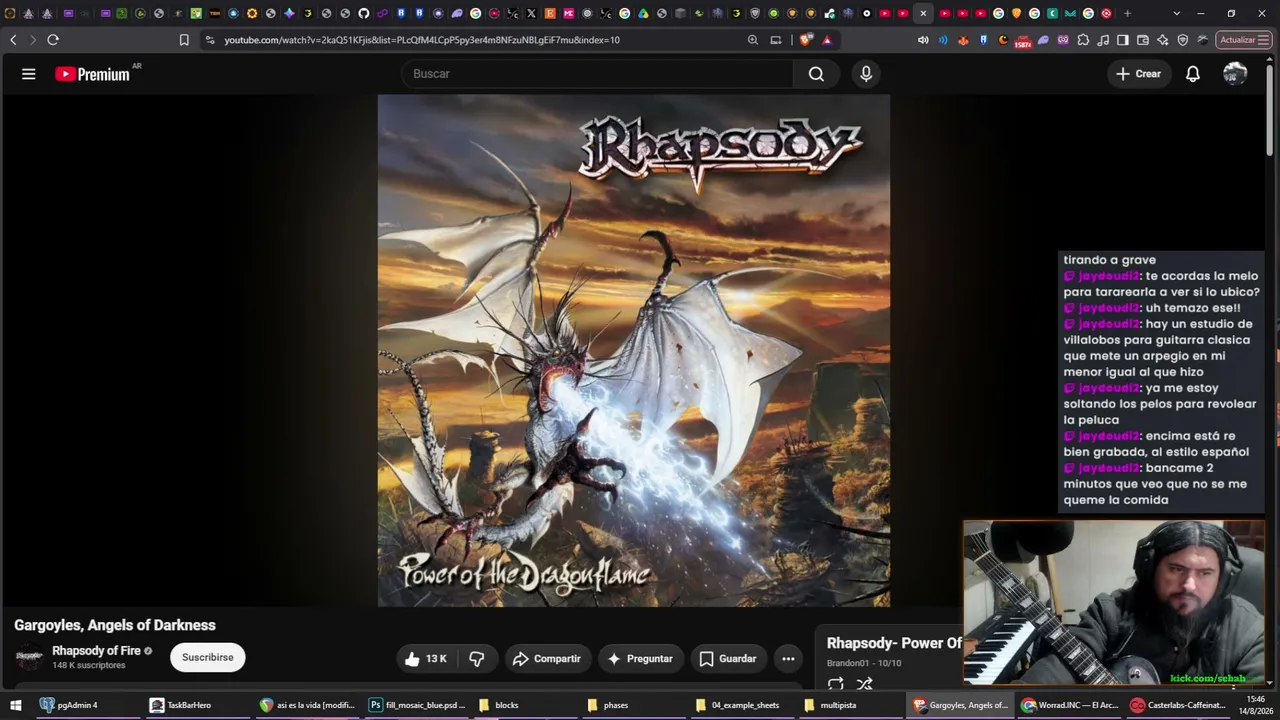Screen dimensions: 1280x720
Task: Bookmark this page in the address bar
Action: click(x=184, y=40)
